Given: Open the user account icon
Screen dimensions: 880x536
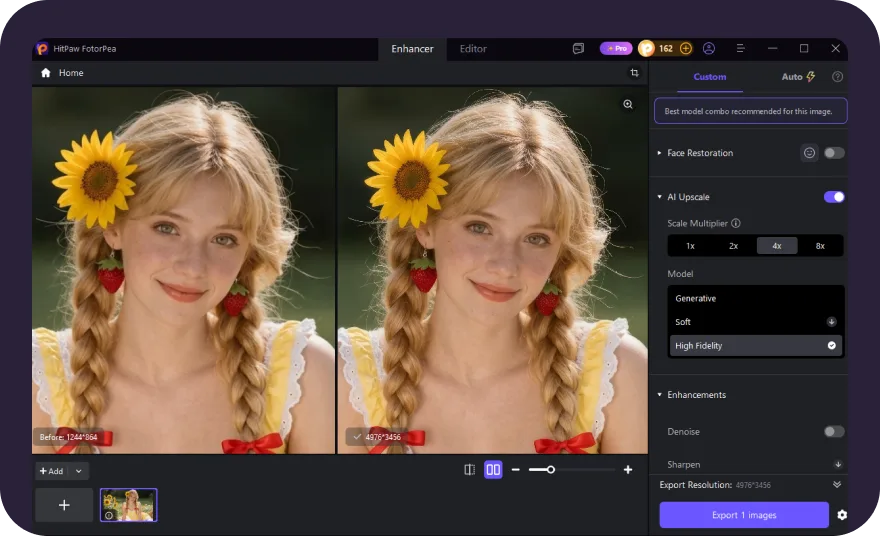Looking at the screenshot, I should (x=709, y=49).
